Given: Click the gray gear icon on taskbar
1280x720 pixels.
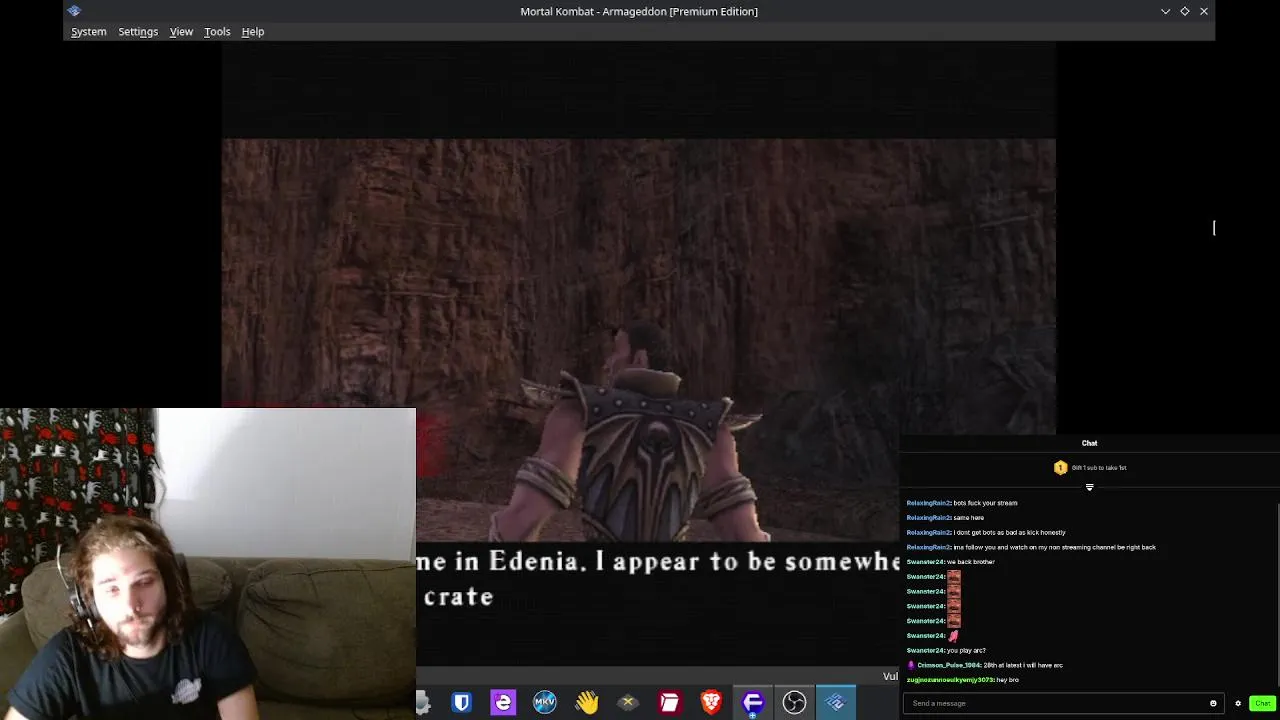Looking at the screenshot, I should [423, 703].
